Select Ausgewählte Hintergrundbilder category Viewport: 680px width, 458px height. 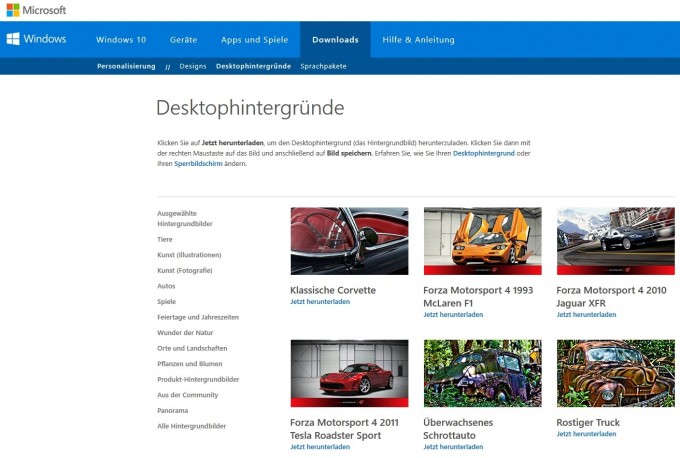coord(185,219)
